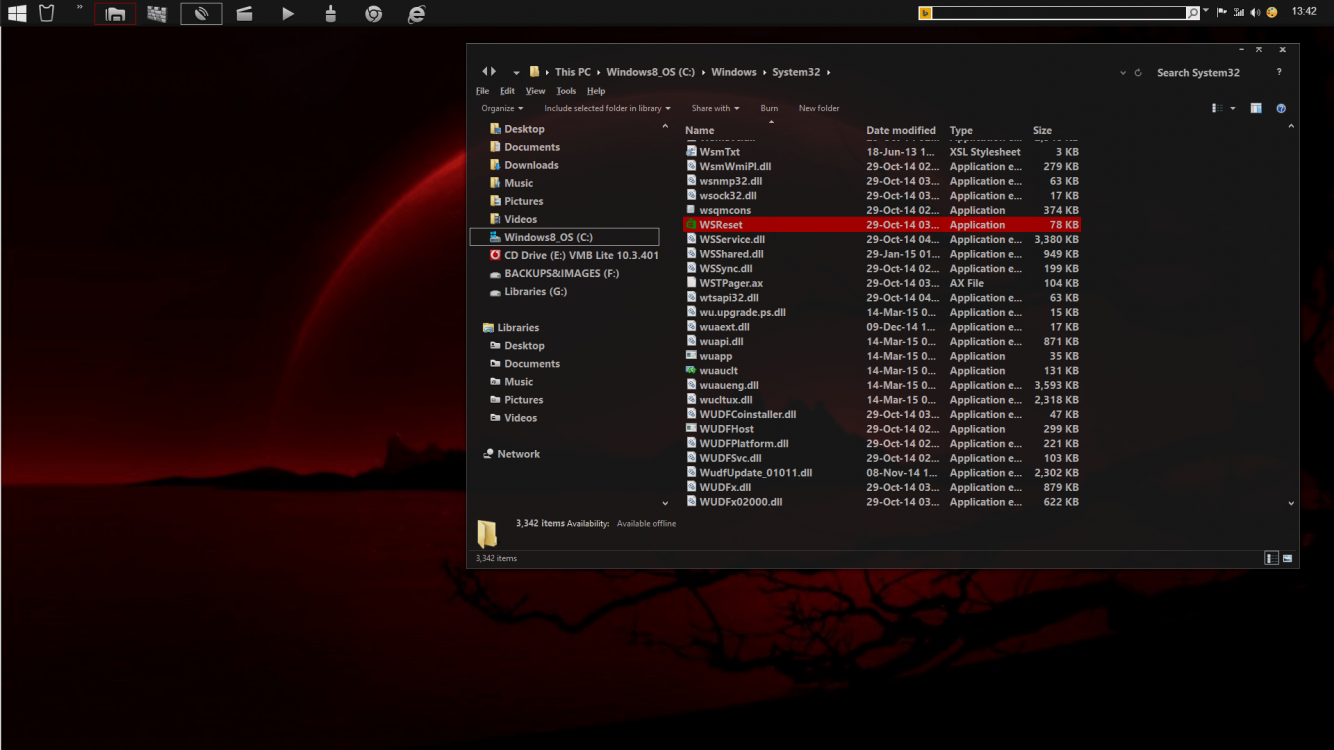1334x750 pixels.
Task: Select the WSReset application icon
Action: tap(691, 225)
